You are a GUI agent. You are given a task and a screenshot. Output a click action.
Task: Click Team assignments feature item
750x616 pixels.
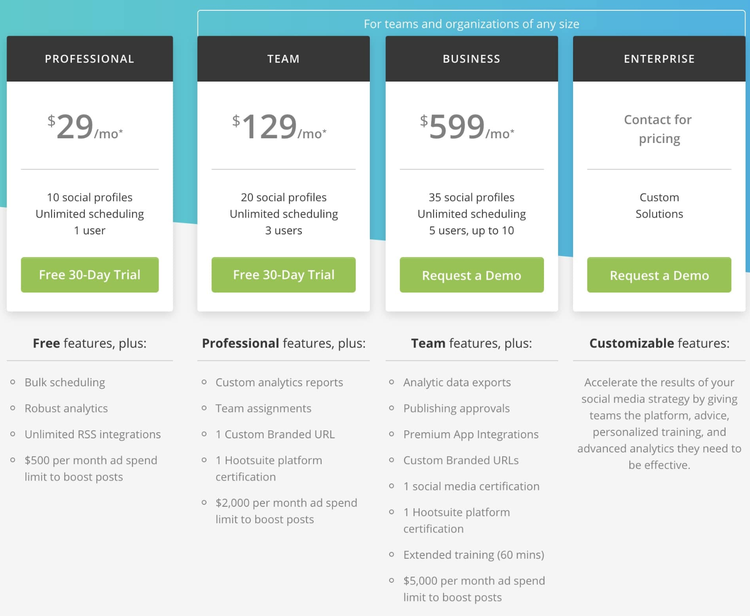(x=263, y=408)
